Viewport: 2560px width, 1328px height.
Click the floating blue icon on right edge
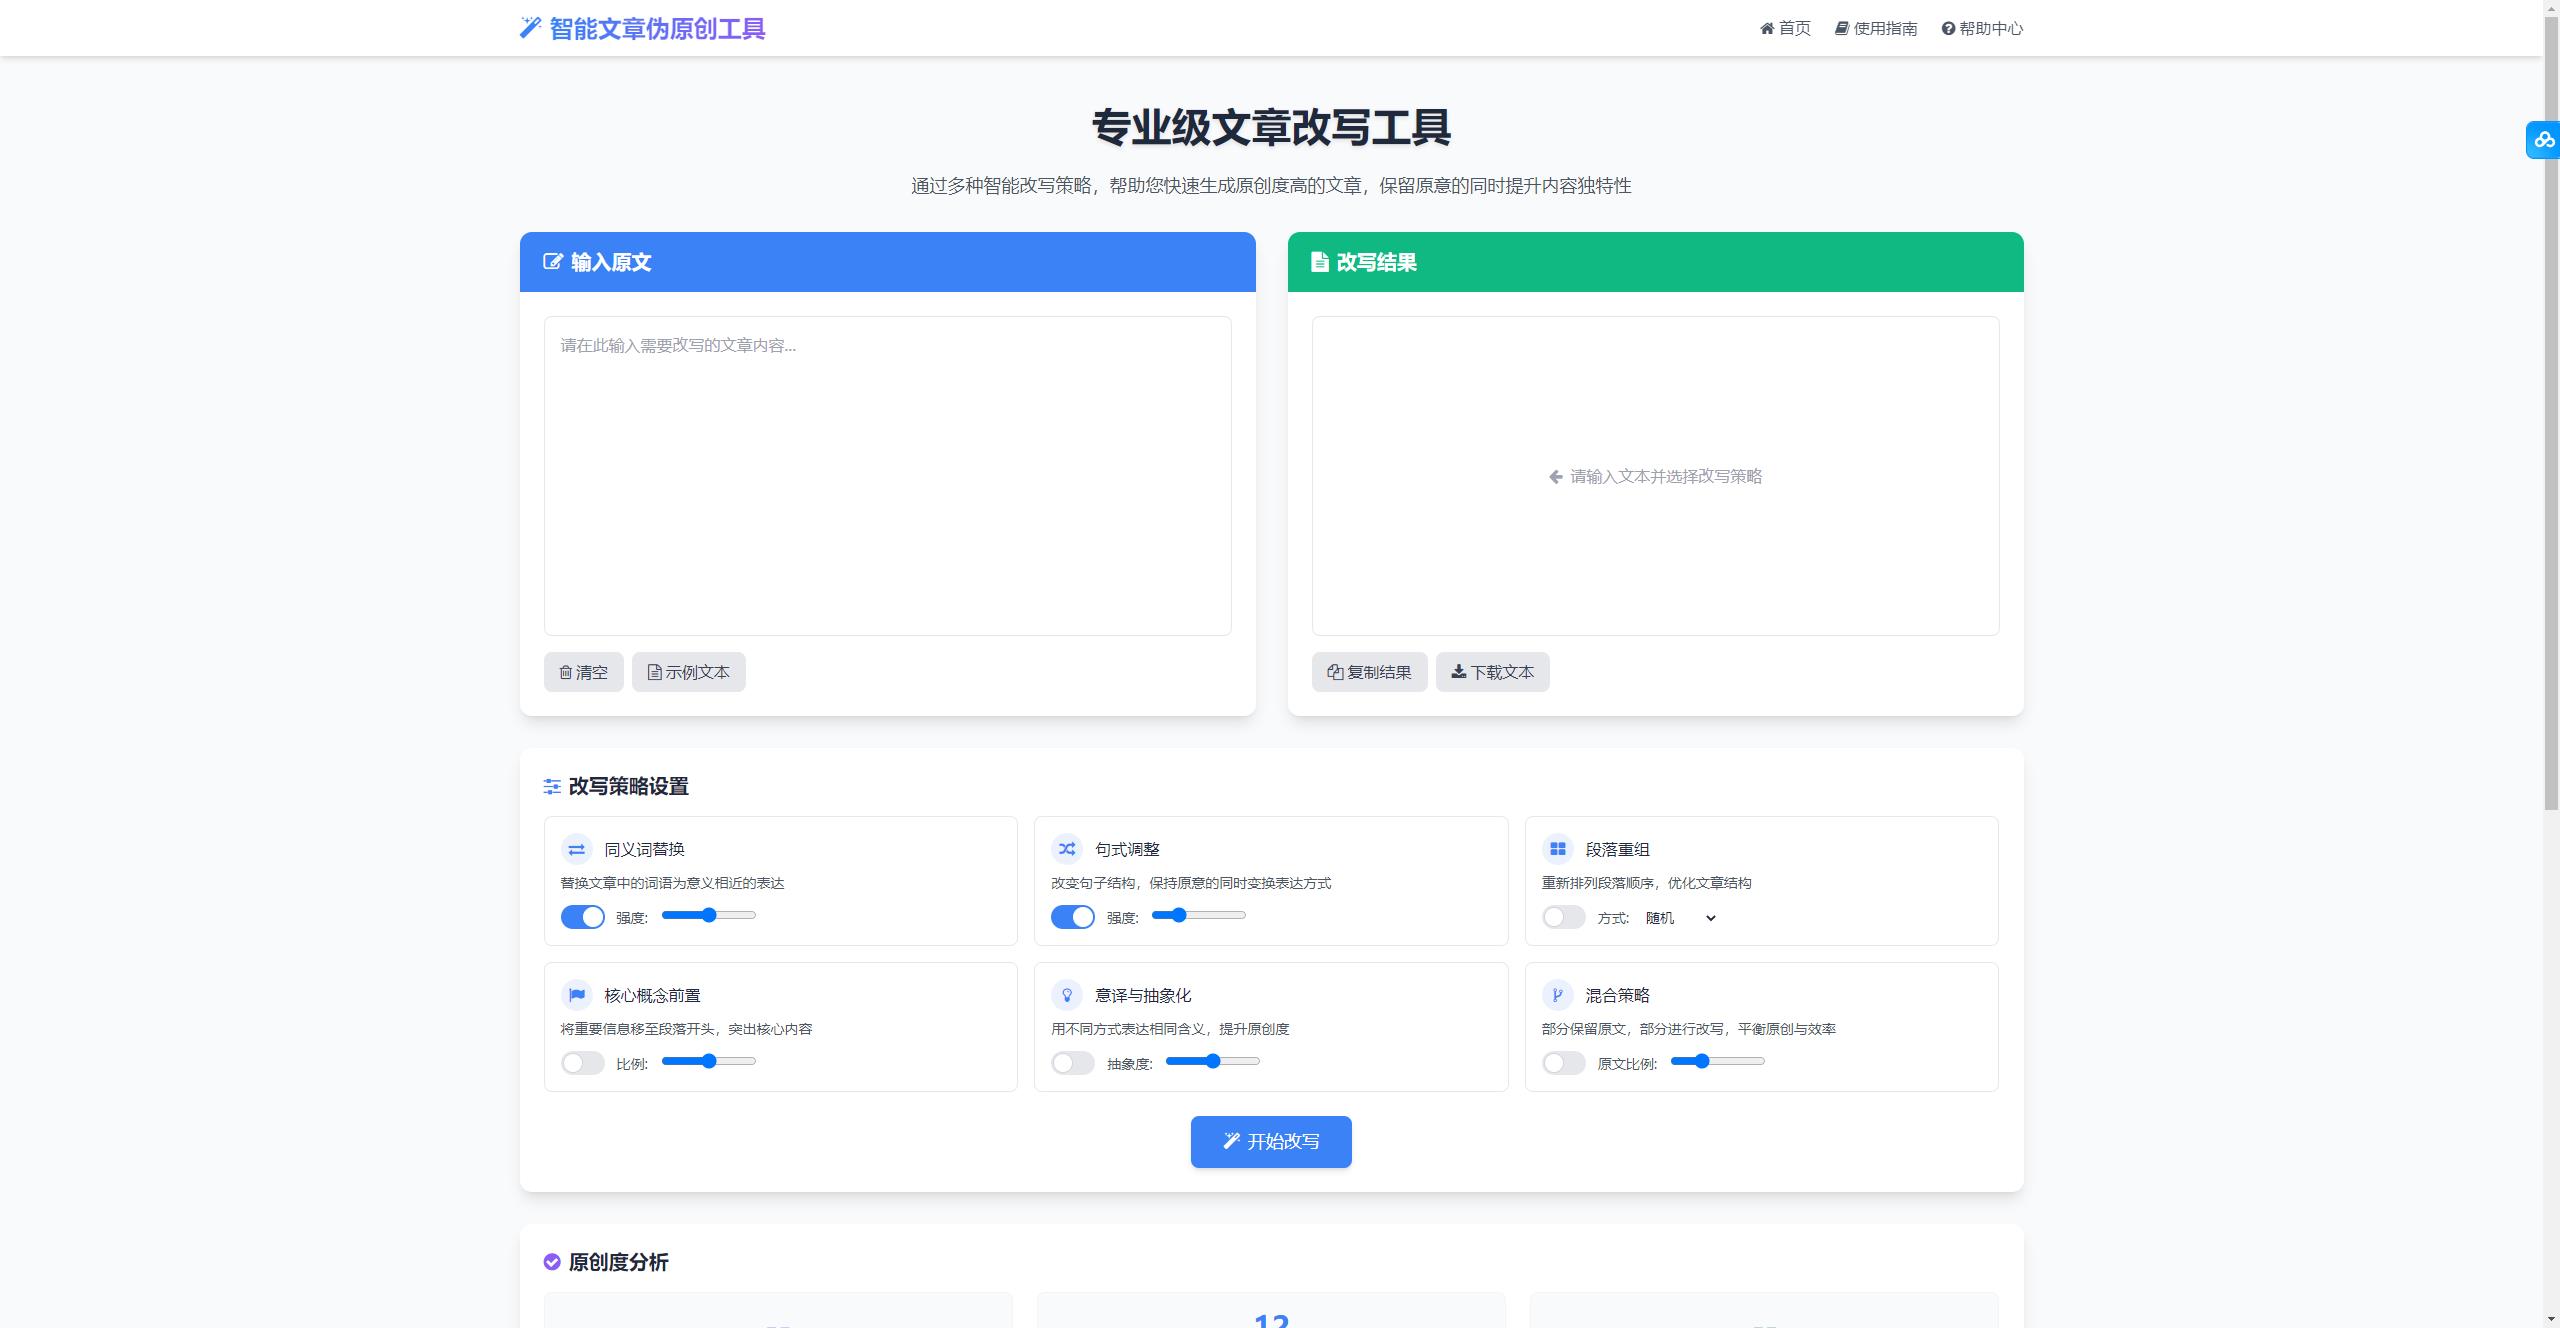click(x=2543, y=139)
